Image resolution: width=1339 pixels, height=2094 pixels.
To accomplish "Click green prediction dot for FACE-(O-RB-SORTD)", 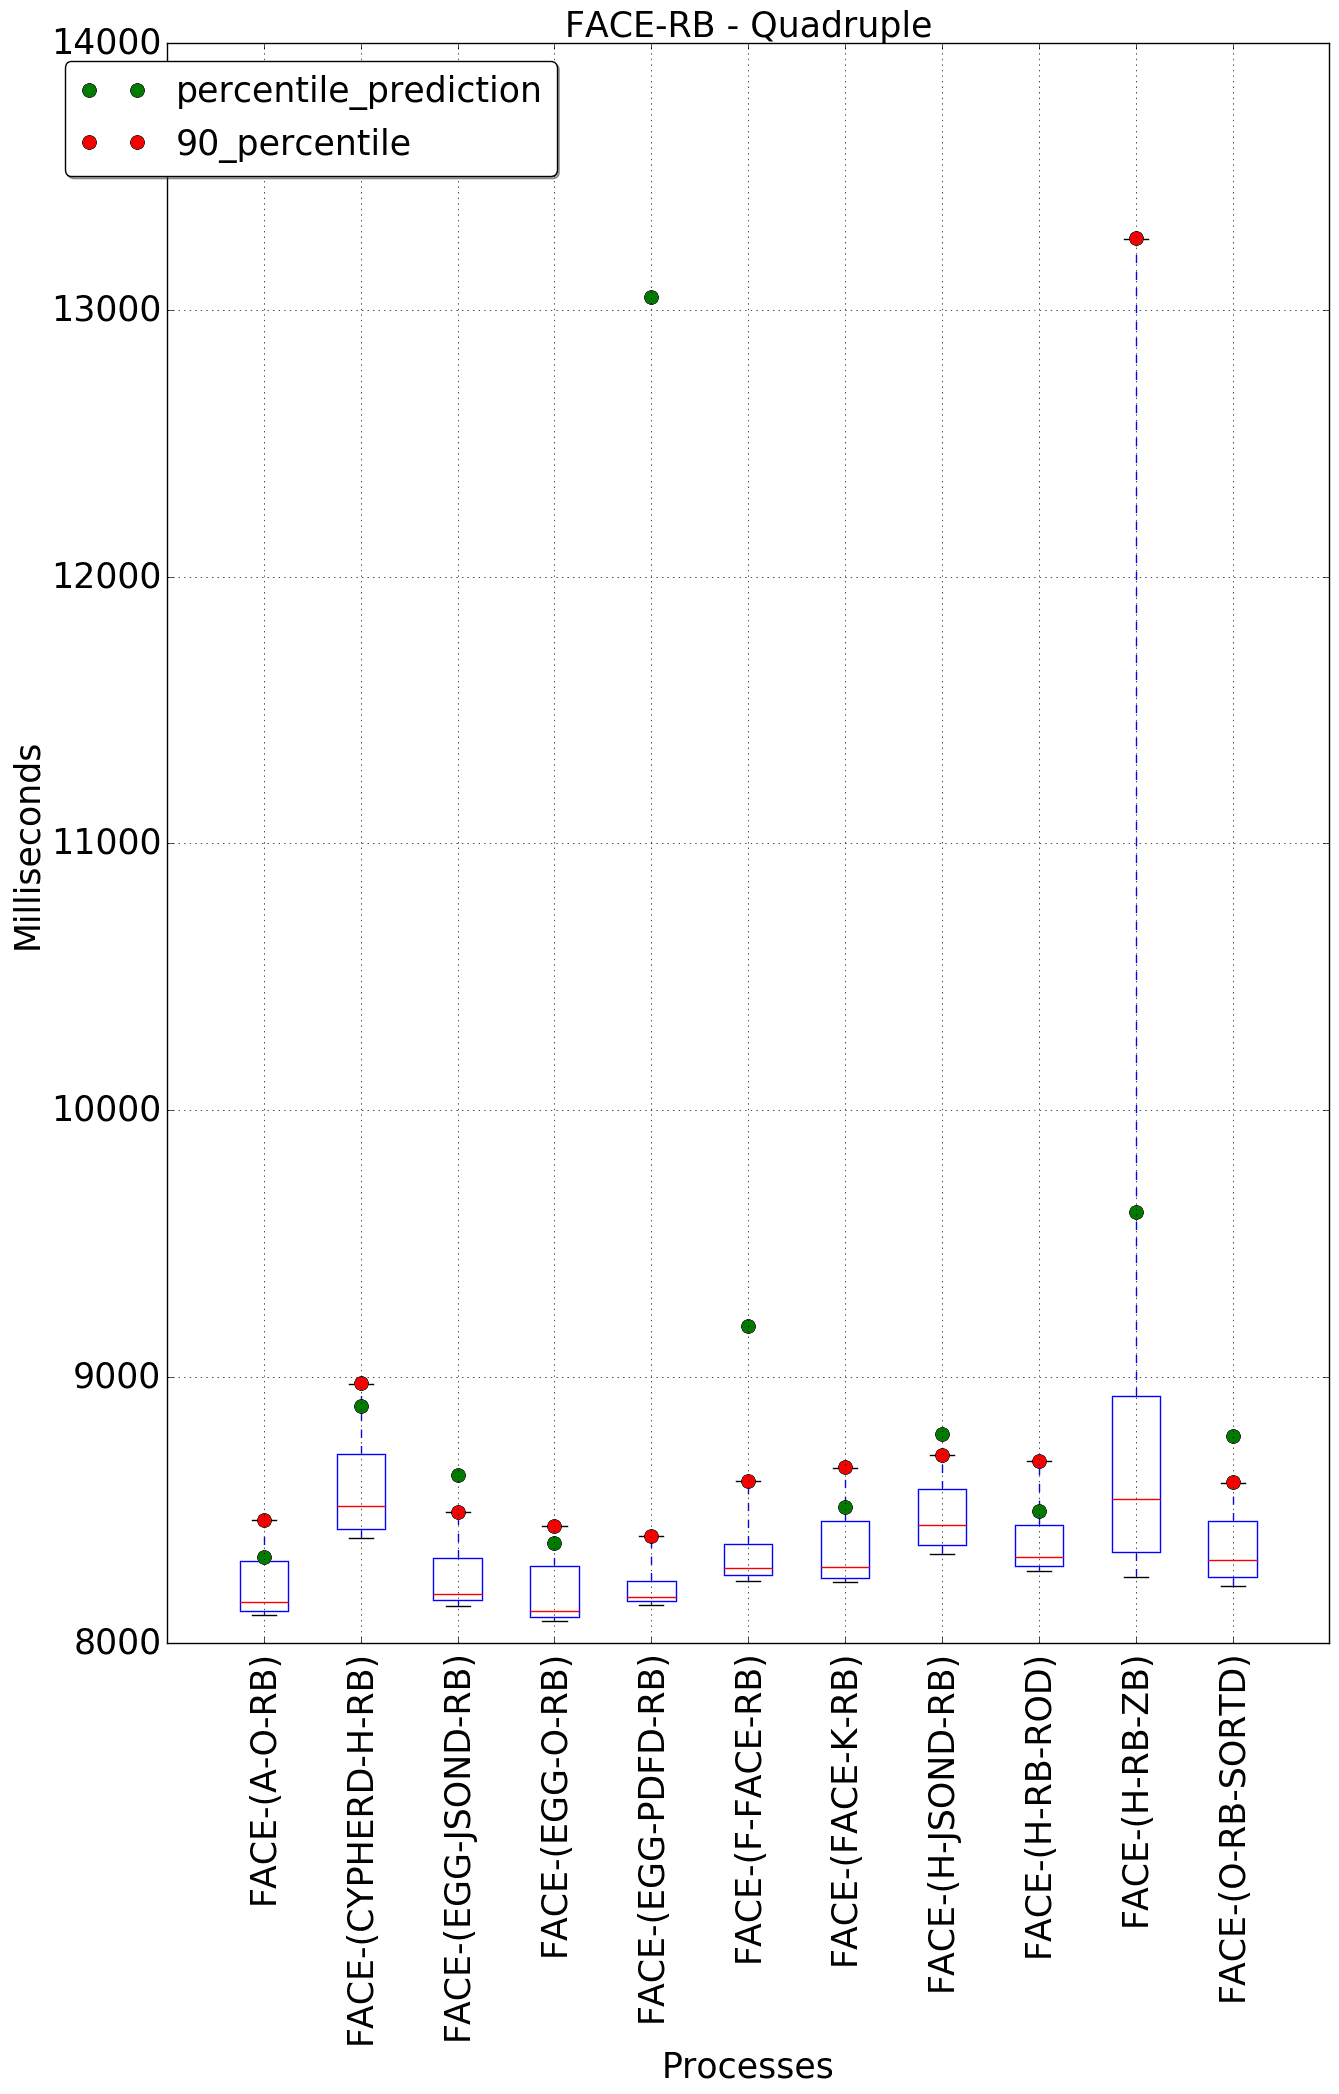I will 1233,1436.
